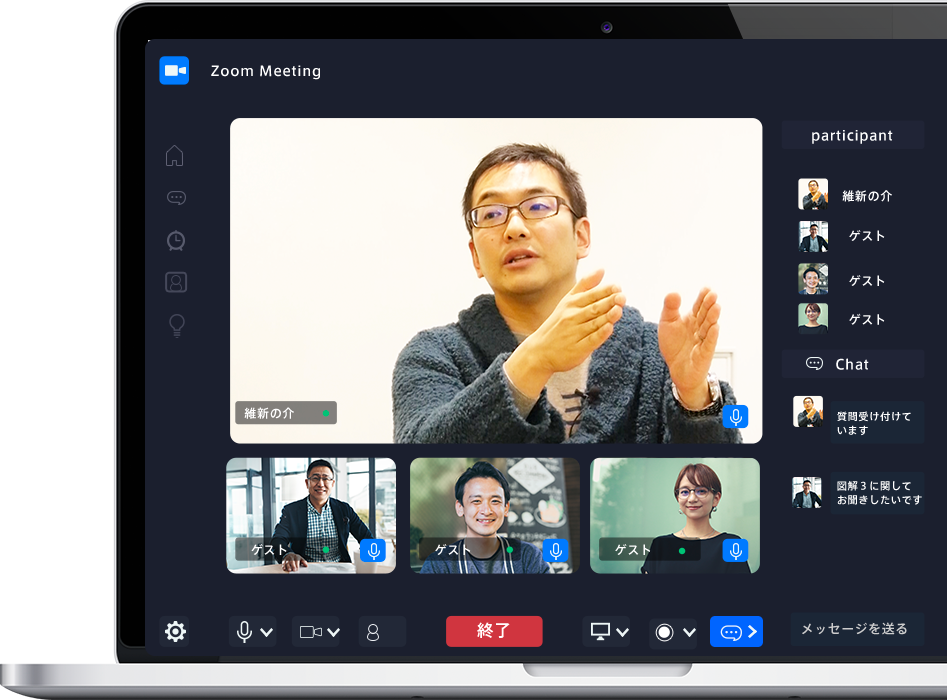Expand the video camera options arrow
The width and height of the screenshot is (947, 700).
(334, 632)
